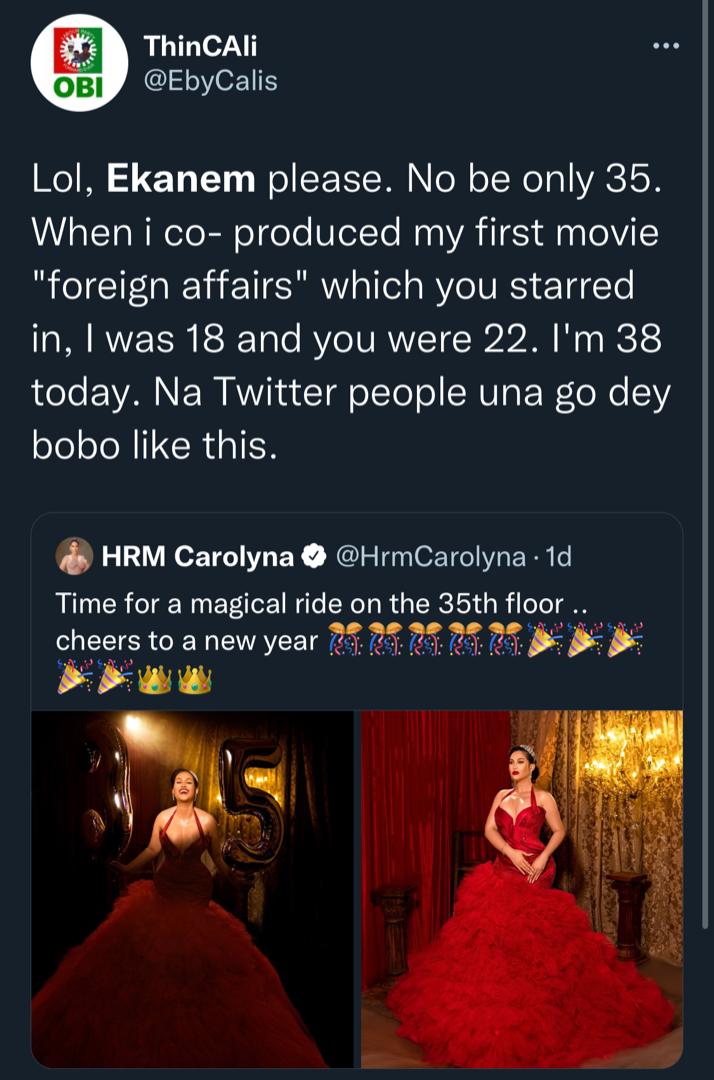Click the ThinCAli display name
The width and height of the screenshot is (714, 1080).
[200, 45]
